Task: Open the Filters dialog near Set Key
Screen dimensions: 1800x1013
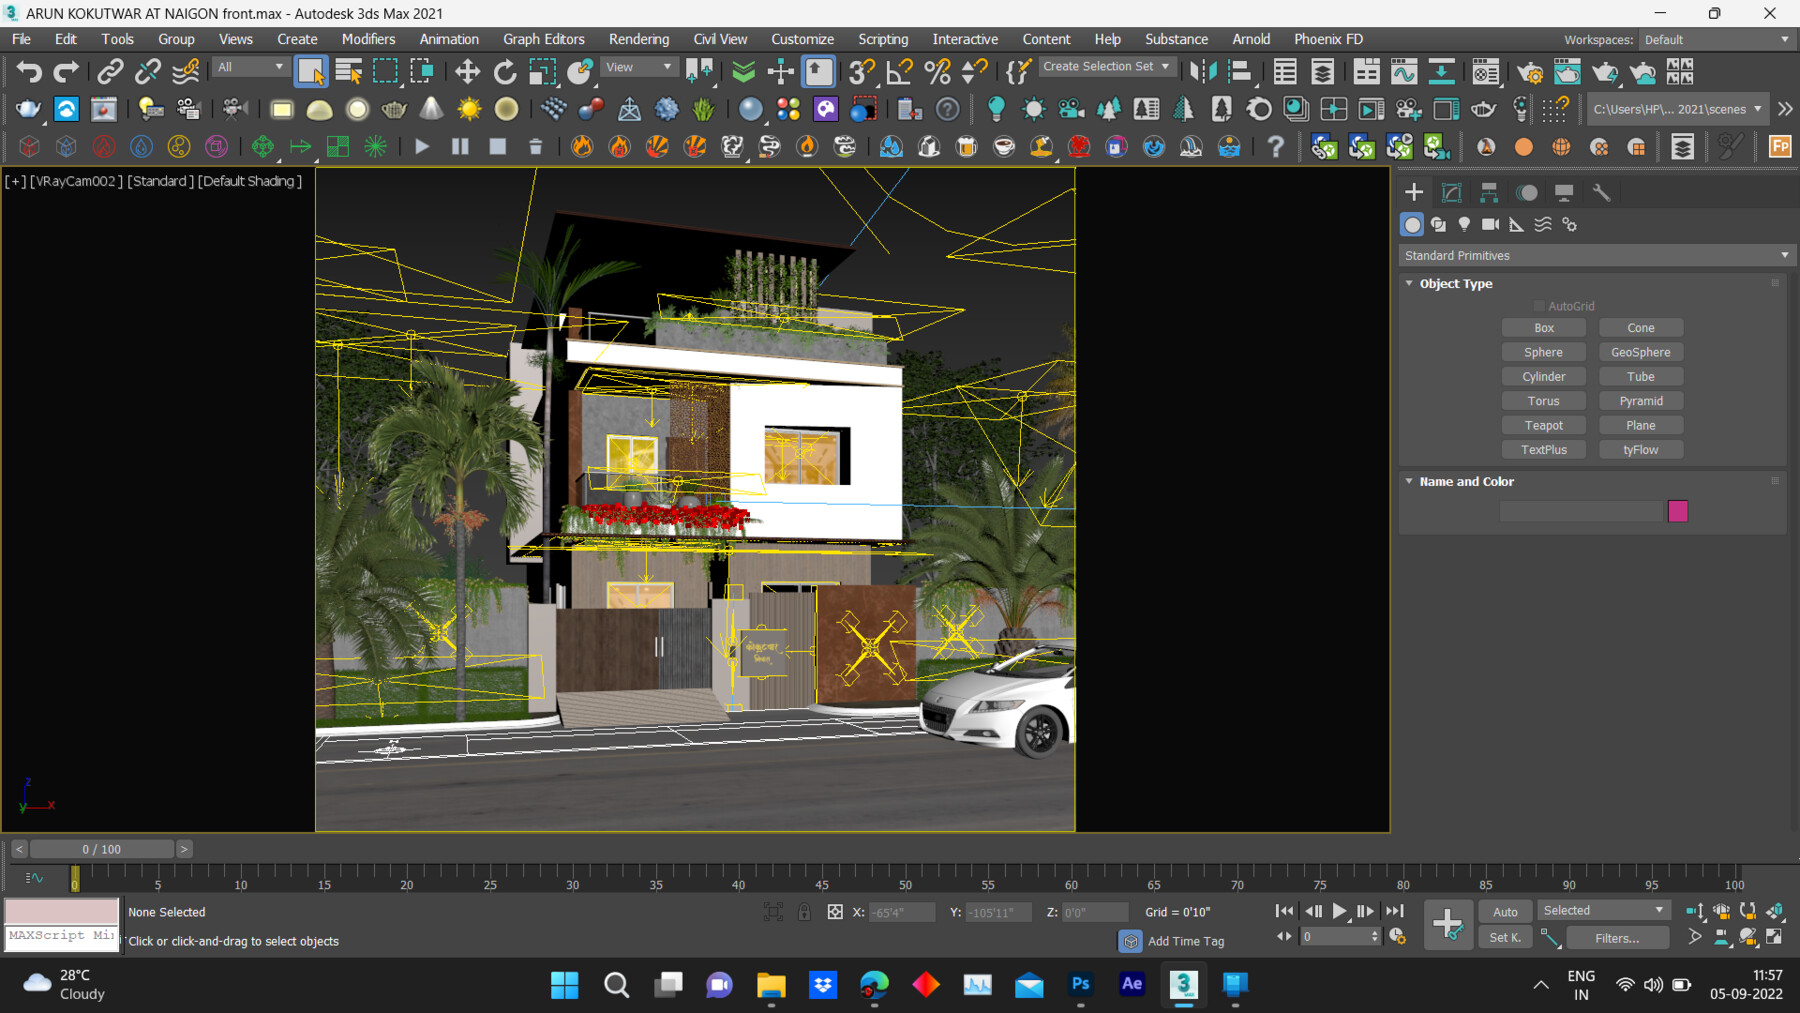Action: point(1617,937)
